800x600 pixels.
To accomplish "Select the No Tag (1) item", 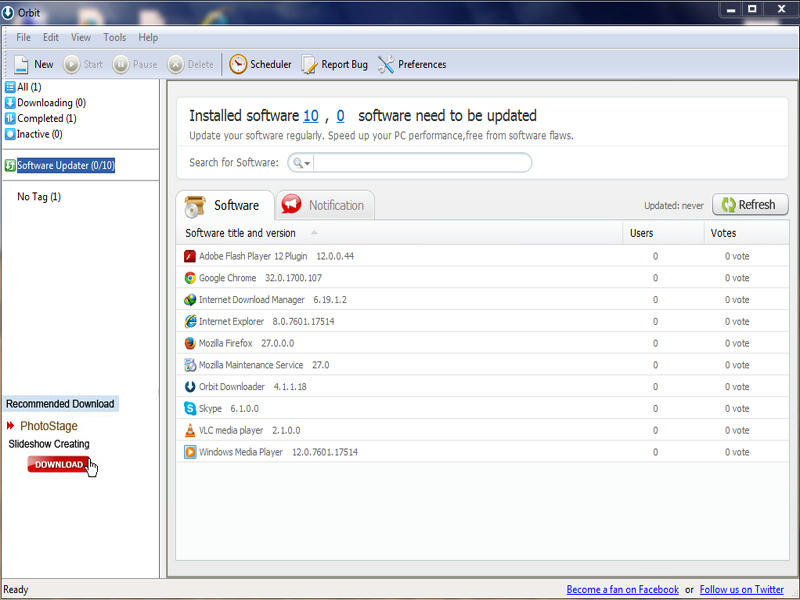I will (x=39, y=197).
